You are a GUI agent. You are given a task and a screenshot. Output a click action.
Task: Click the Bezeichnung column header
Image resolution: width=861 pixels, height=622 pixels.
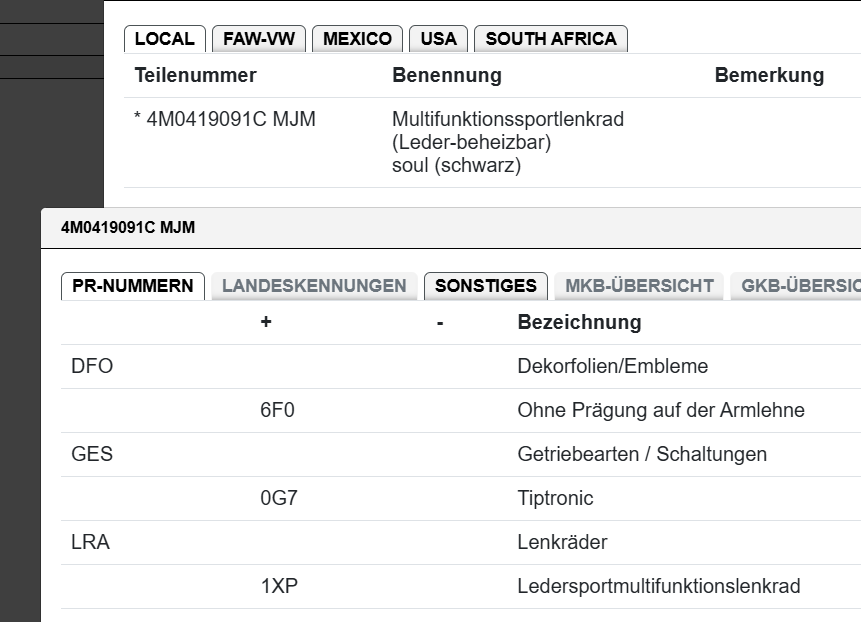pos(579,323)
